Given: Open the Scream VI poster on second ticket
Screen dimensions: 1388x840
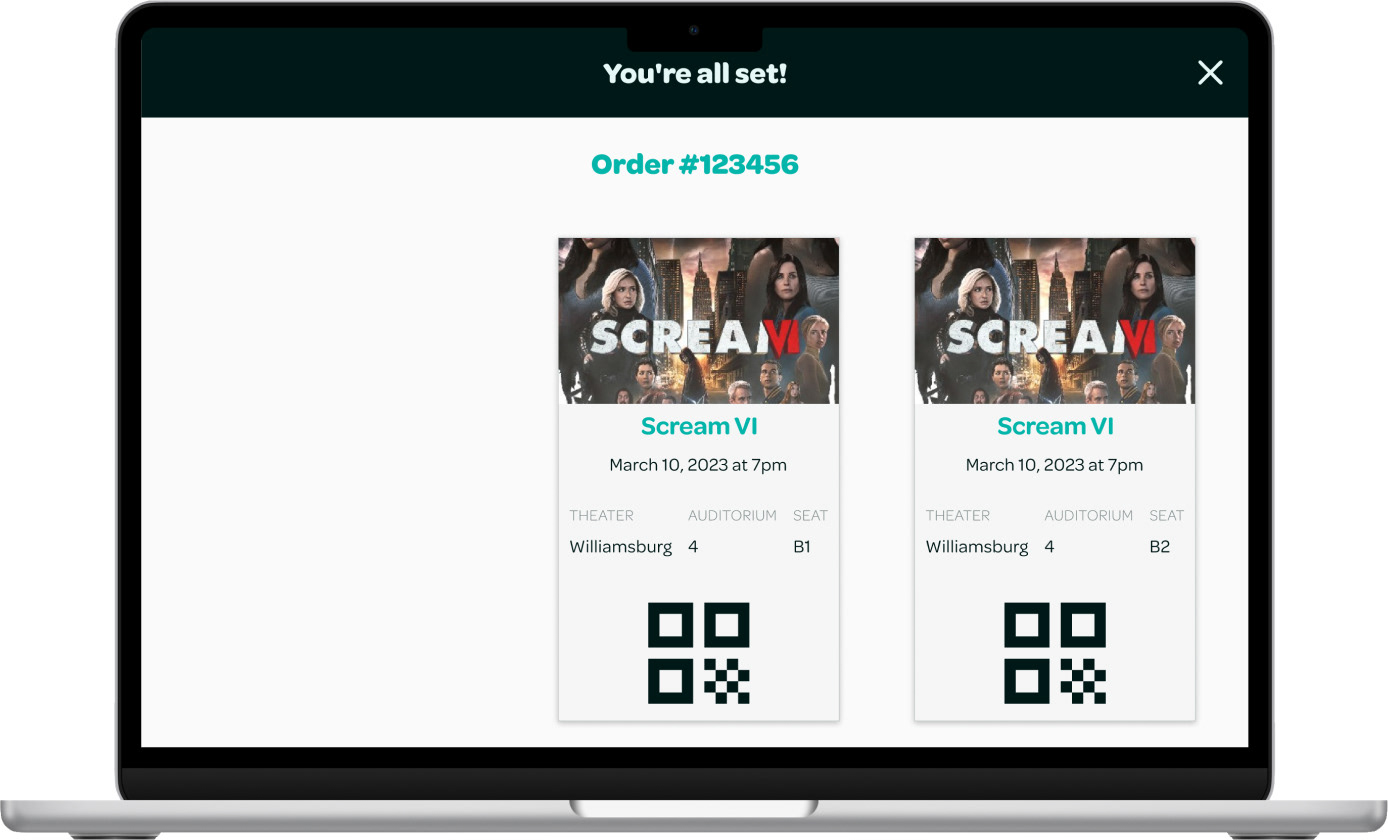Looking at the screenshot, I should pyautogui.click(x=1054, y=321).
